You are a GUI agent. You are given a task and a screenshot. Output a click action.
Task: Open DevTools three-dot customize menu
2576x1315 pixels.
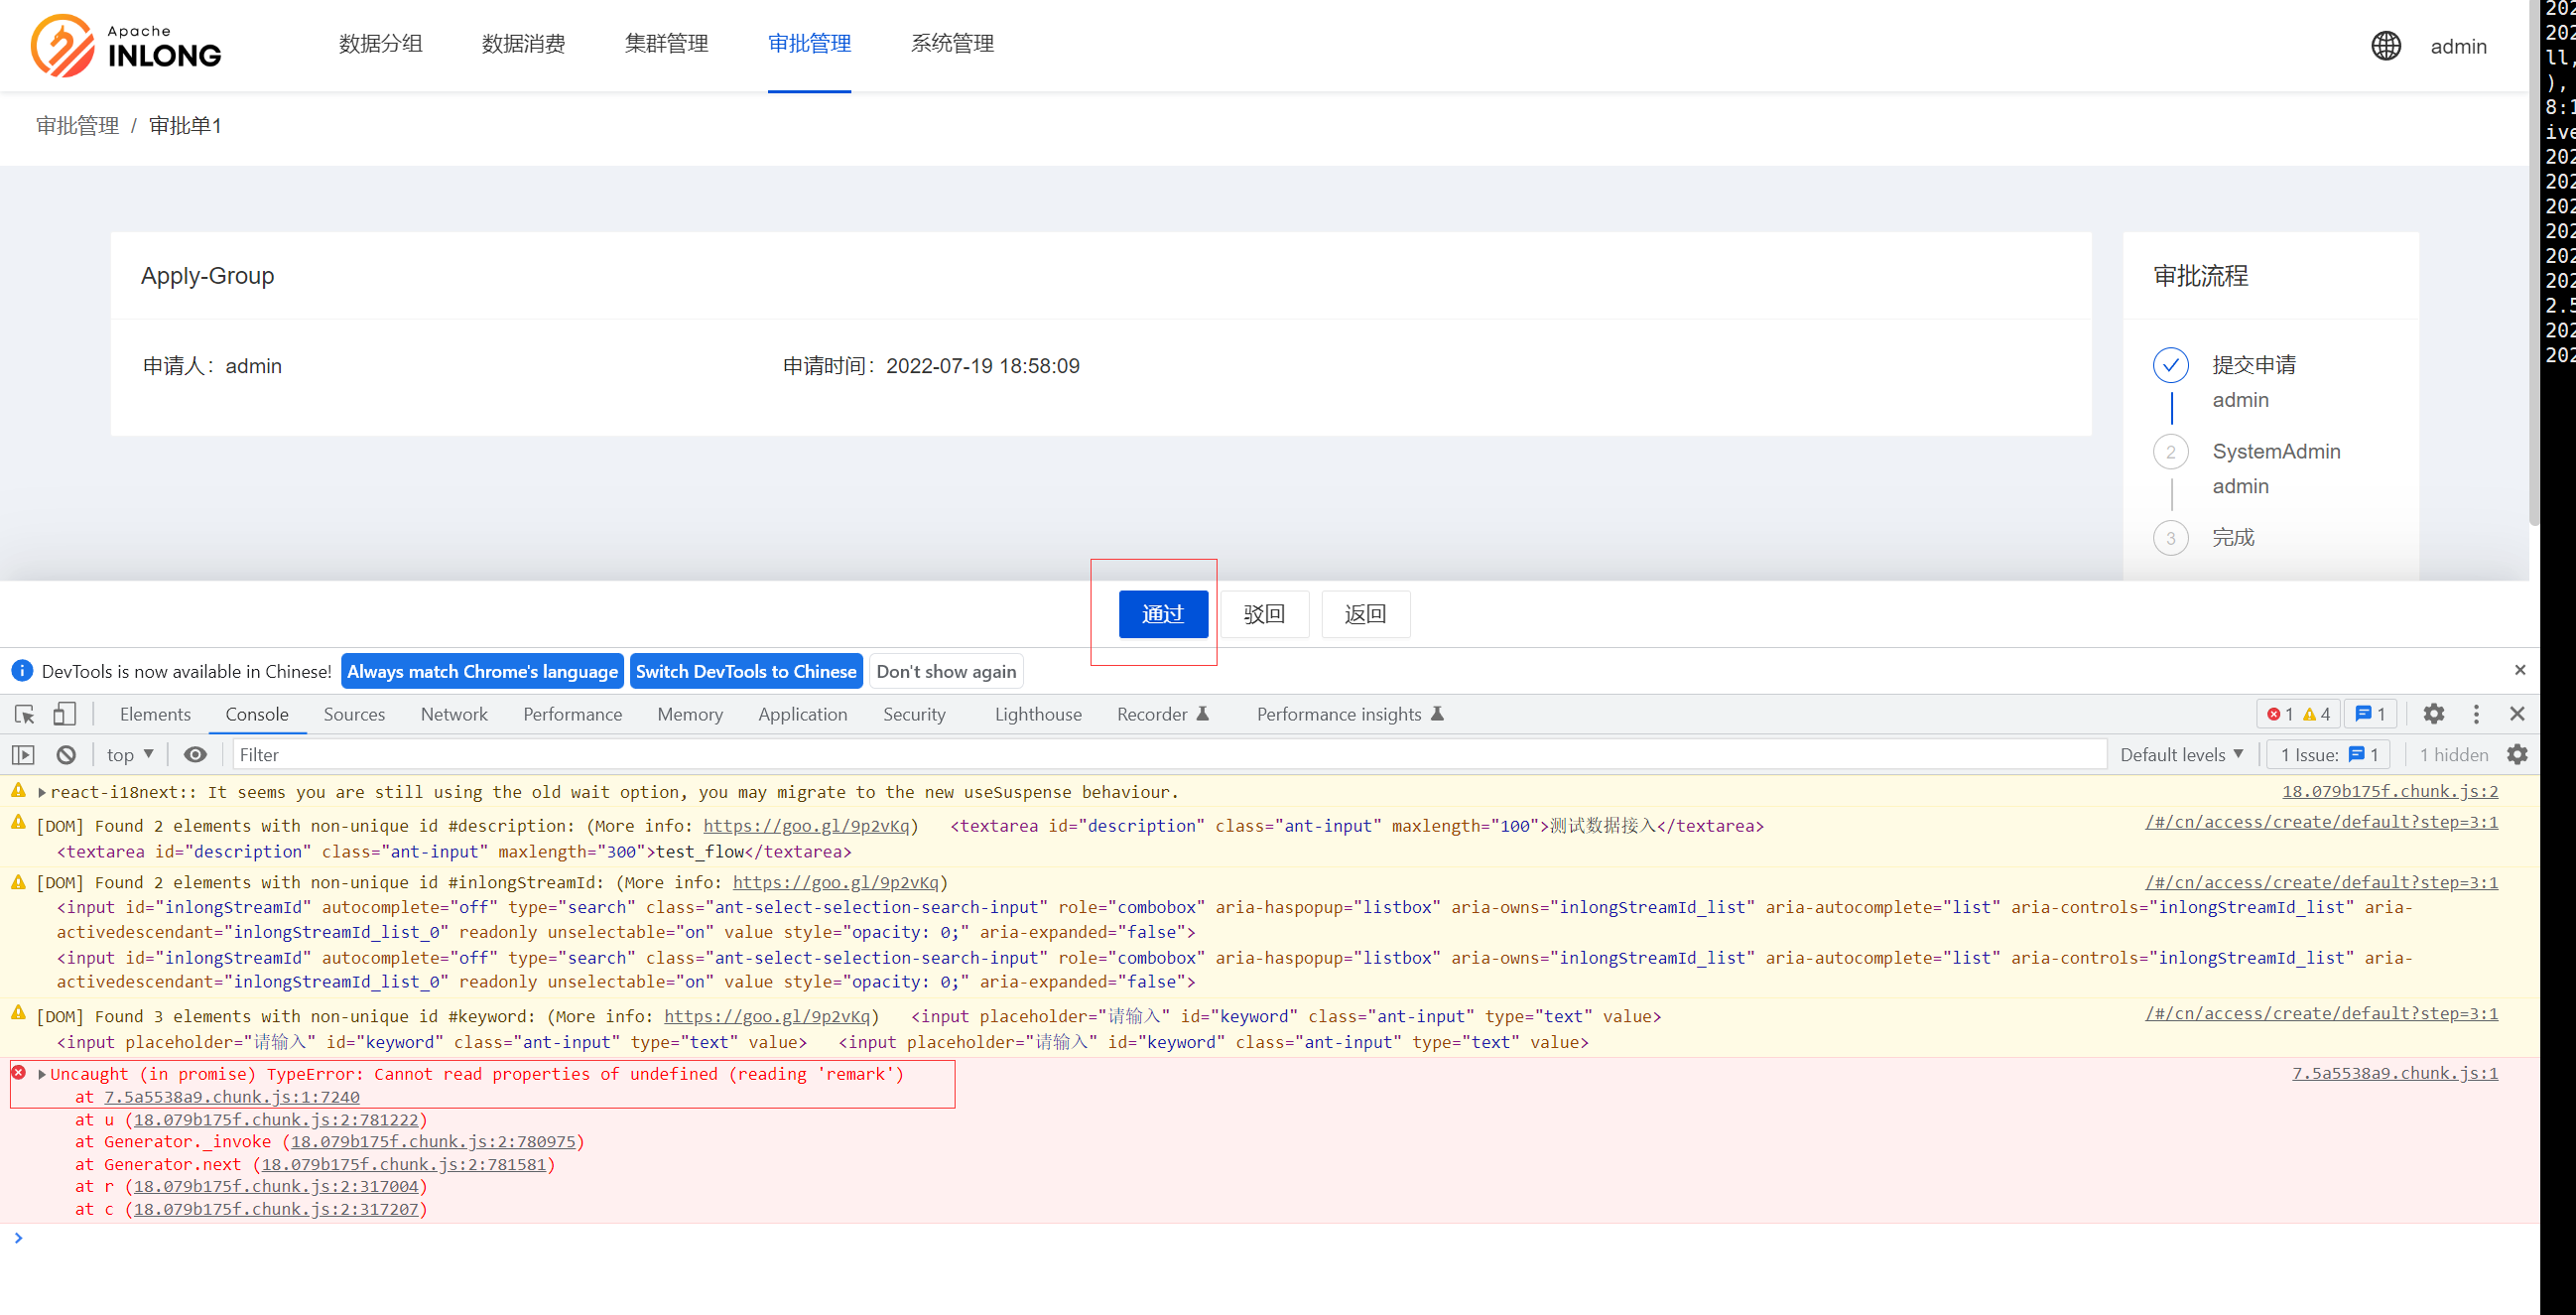(x=2476, y=714)
